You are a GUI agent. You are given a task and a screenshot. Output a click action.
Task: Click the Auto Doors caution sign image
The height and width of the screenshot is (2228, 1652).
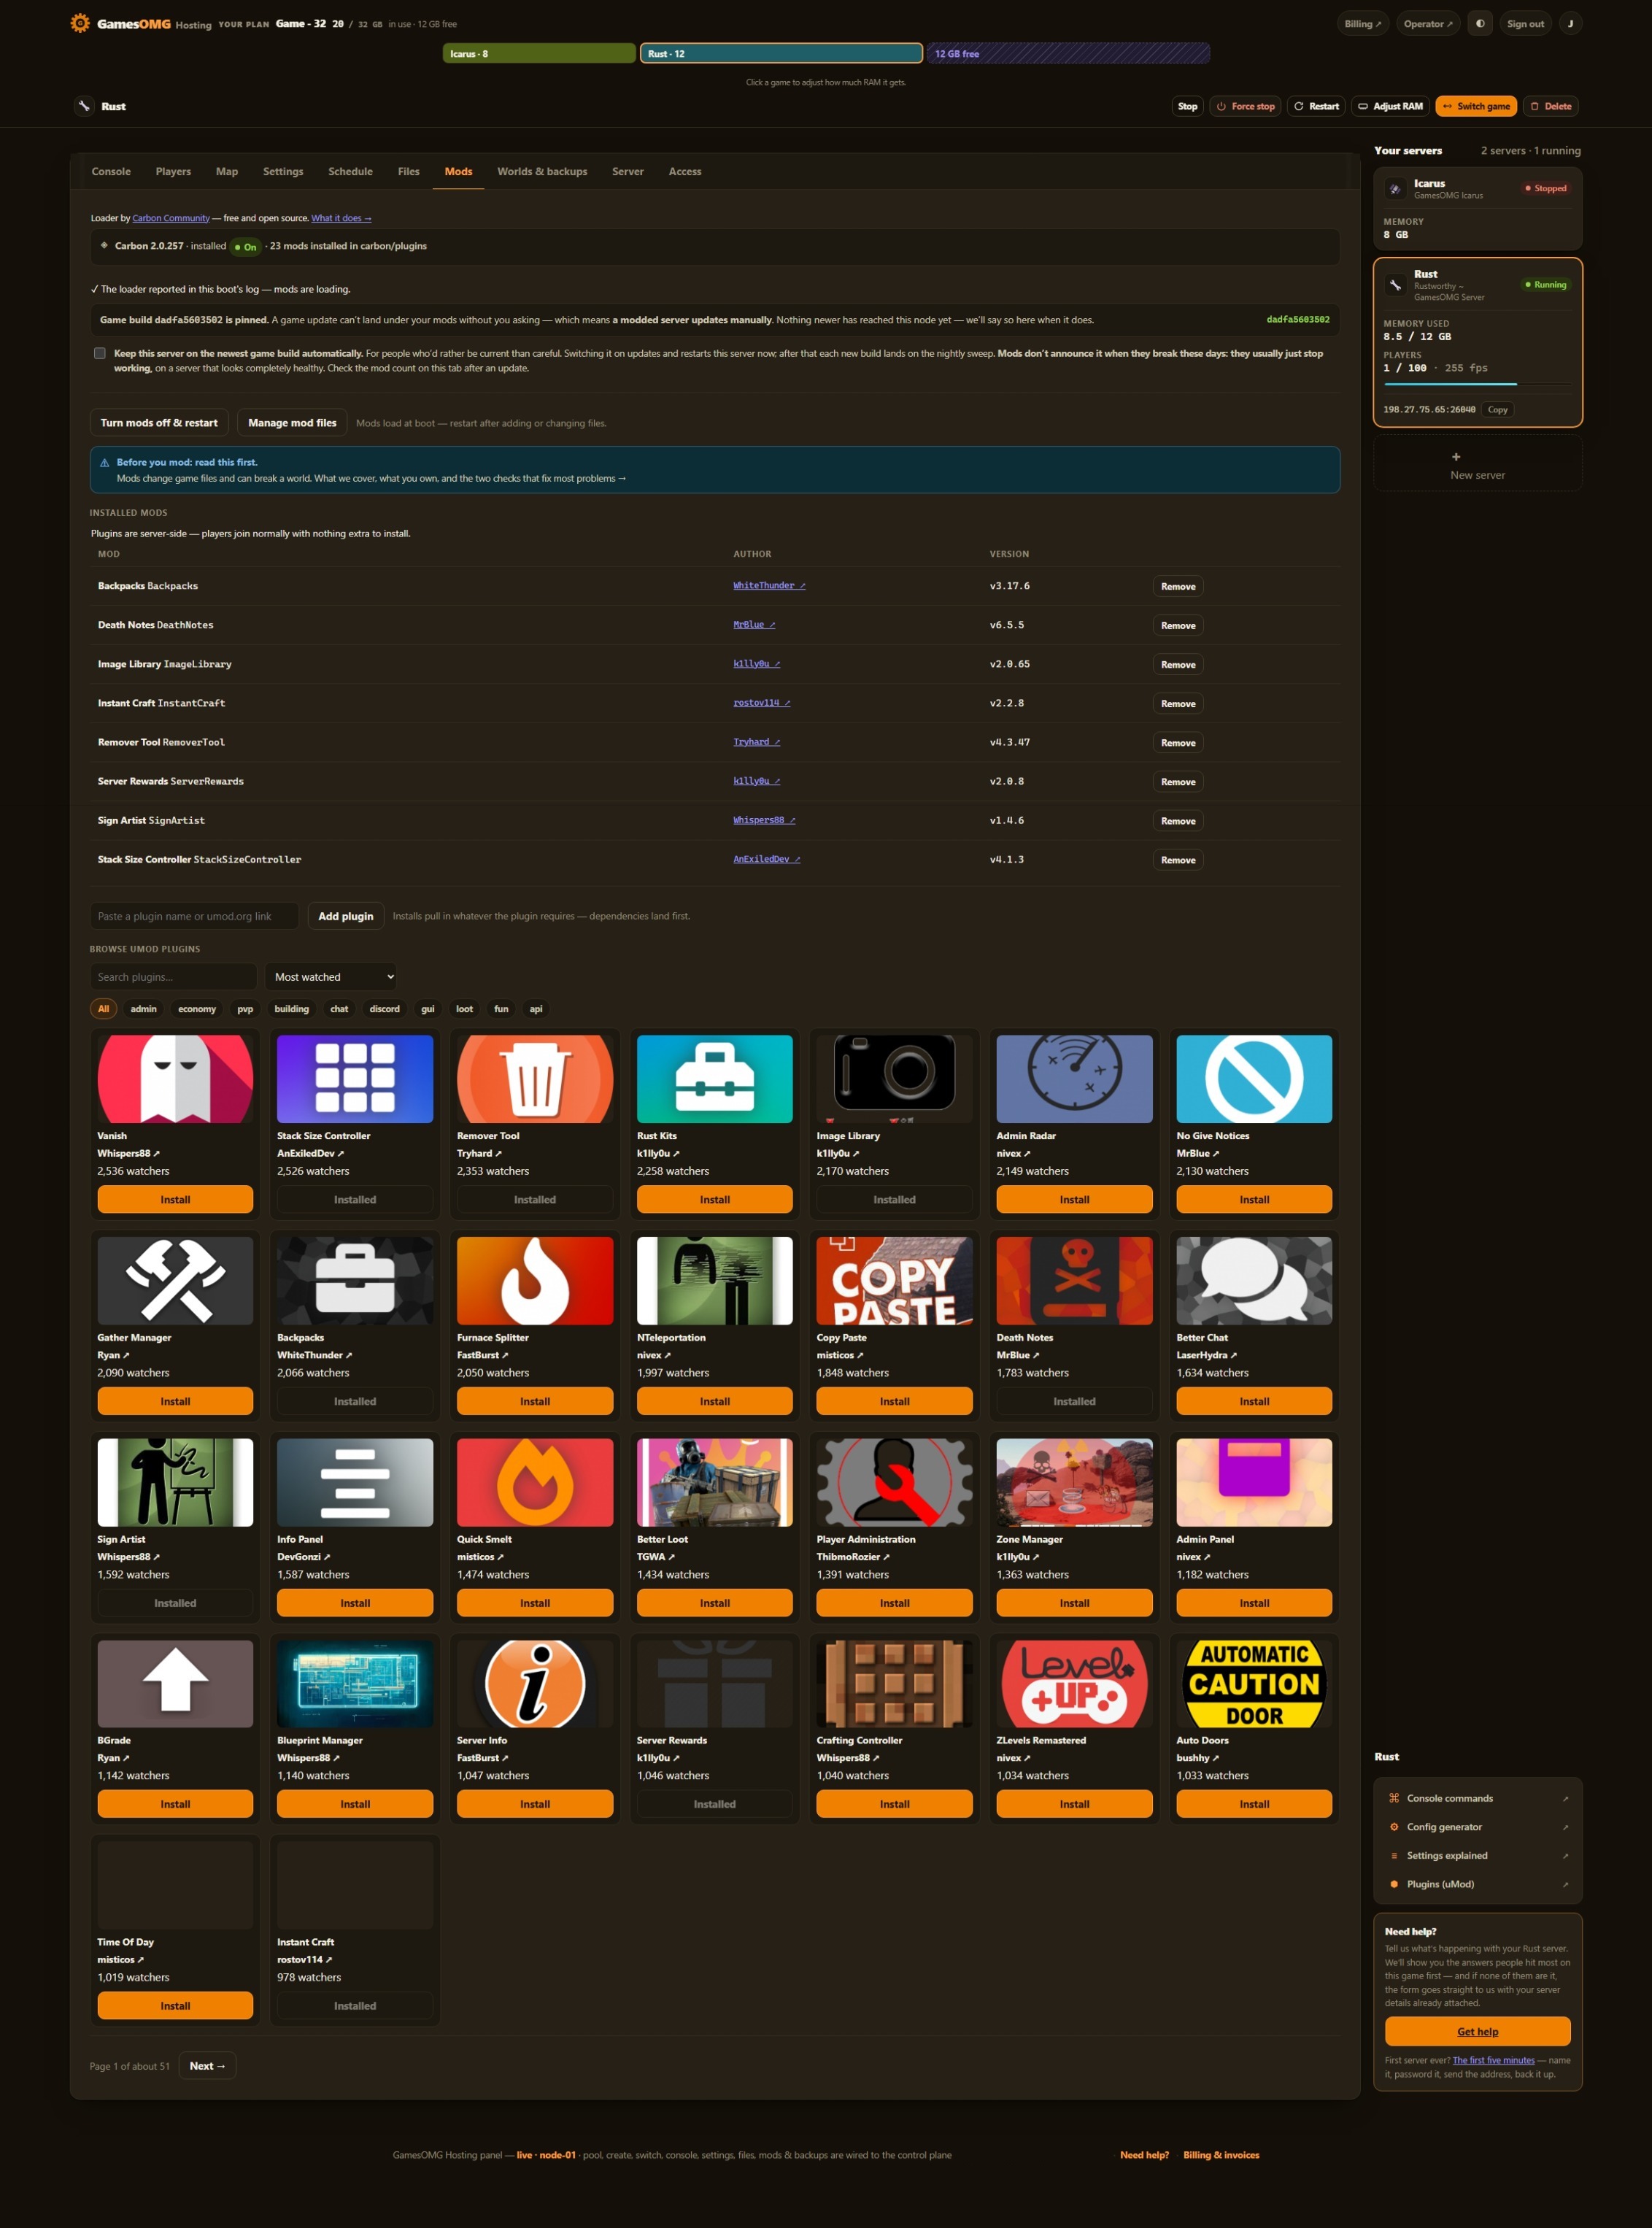[1254, 1683]
